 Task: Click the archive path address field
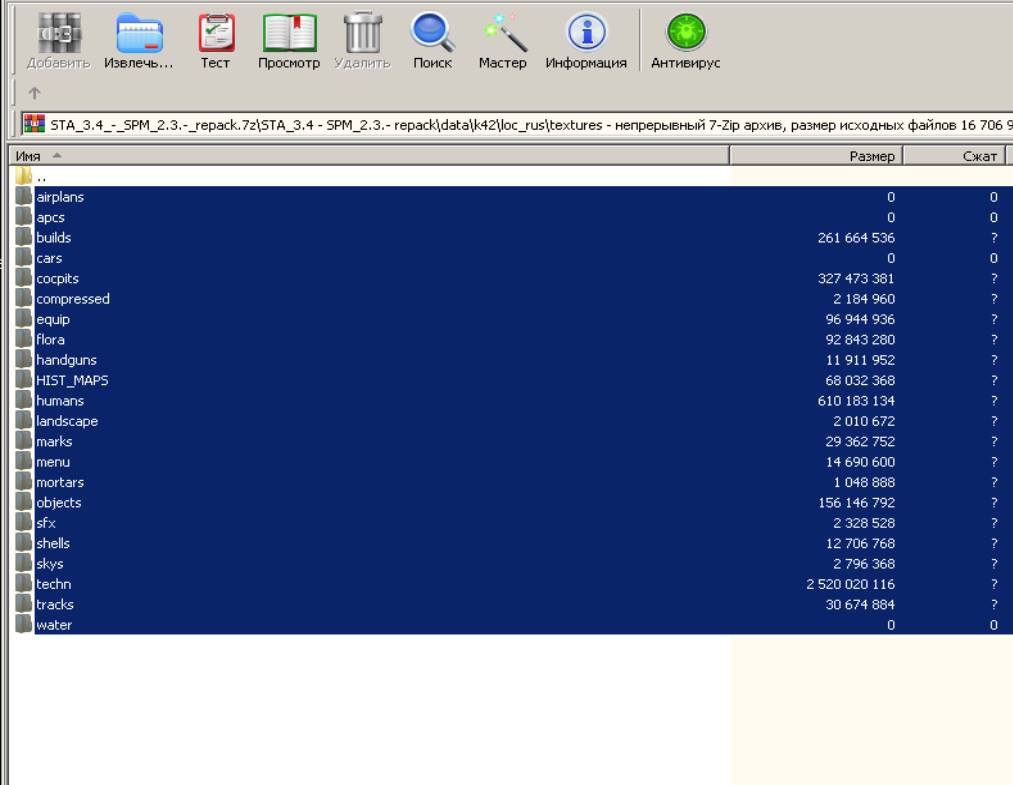click(517, 124)
